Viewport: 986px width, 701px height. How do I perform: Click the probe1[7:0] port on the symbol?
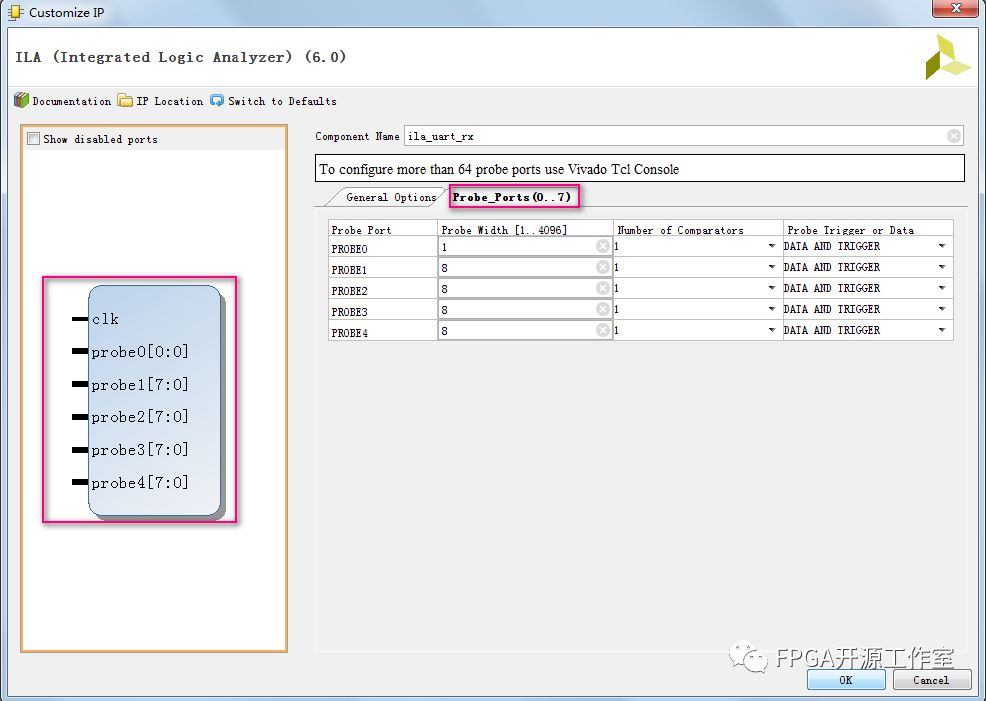point(139,385)
